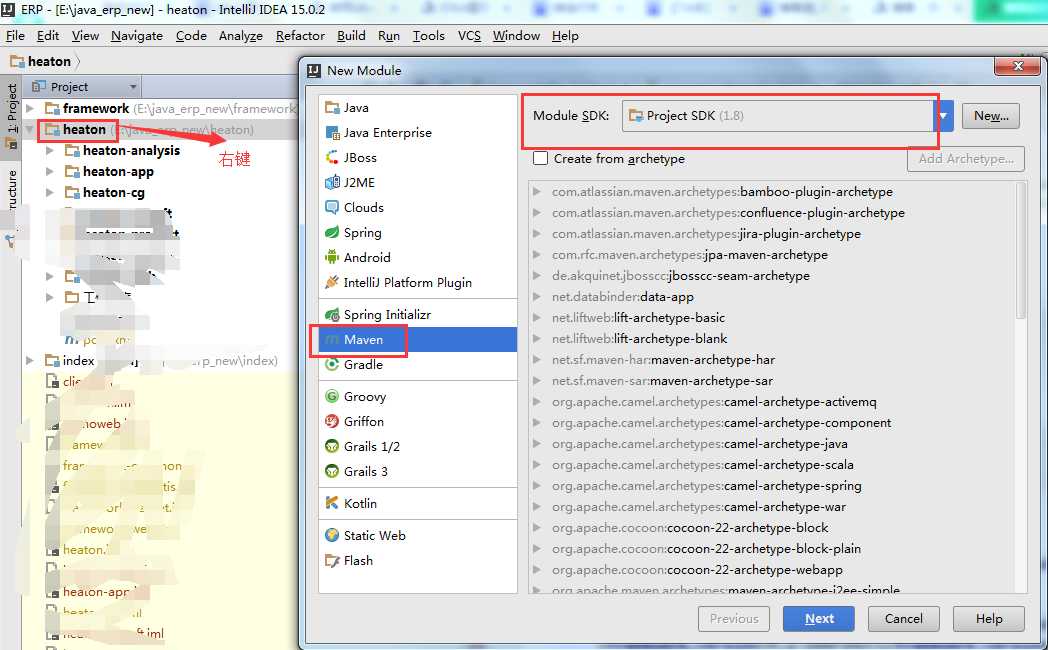Click the Previous button
This screenshot has width=1048, height=650.
pyautogui.click(x=734, y=619)
